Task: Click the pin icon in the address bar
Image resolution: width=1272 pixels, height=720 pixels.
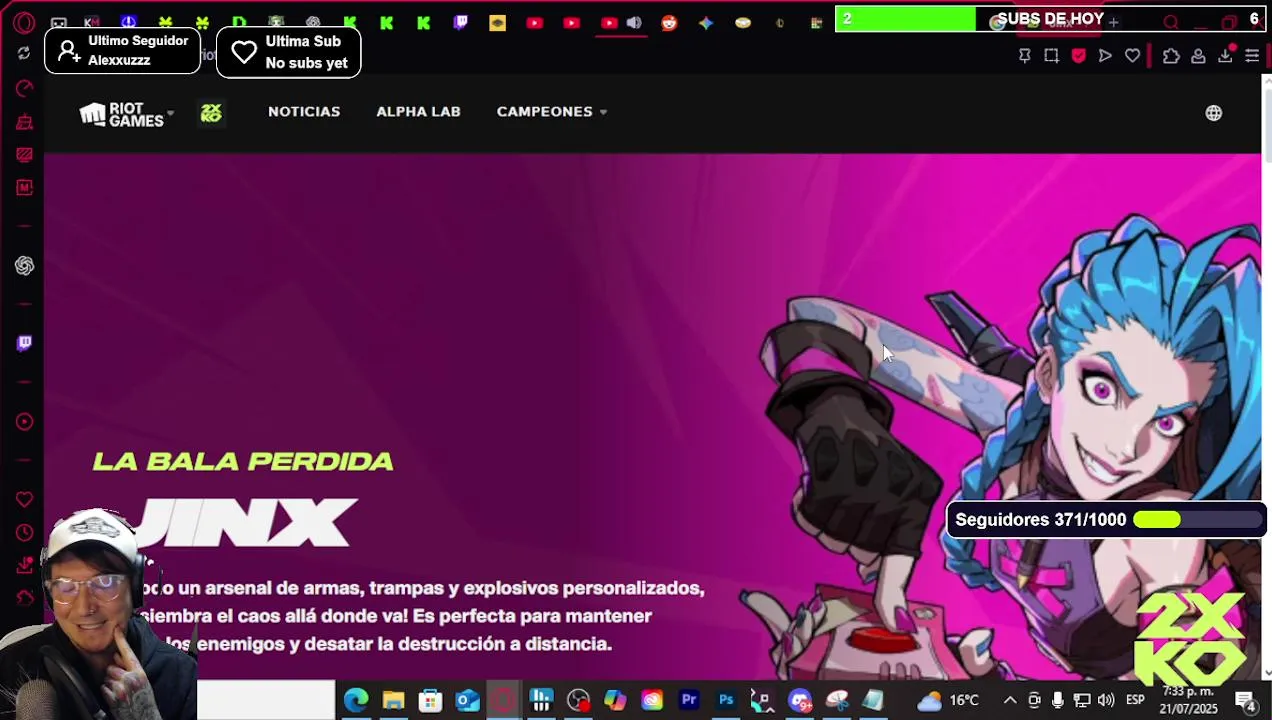Action: point(1025,56)
